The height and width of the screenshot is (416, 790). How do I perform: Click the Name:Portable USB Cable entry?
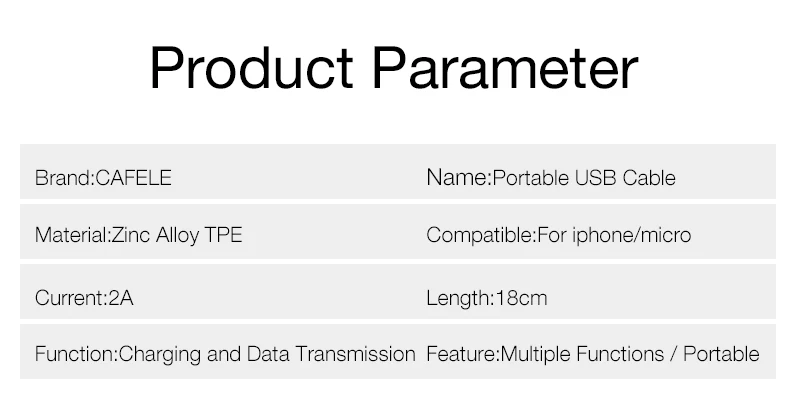(x=551, y=177)
